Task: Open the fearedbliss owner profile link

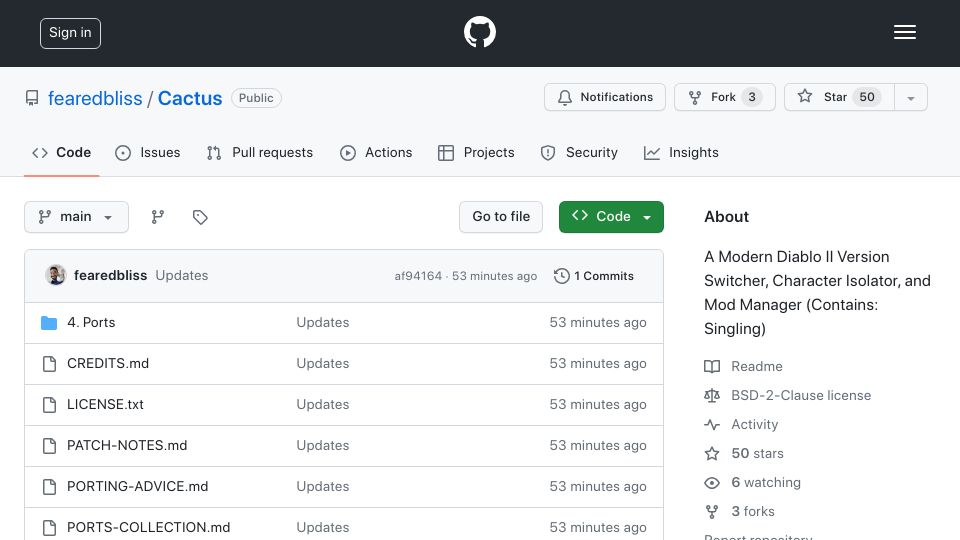Action: click(95, 98)
